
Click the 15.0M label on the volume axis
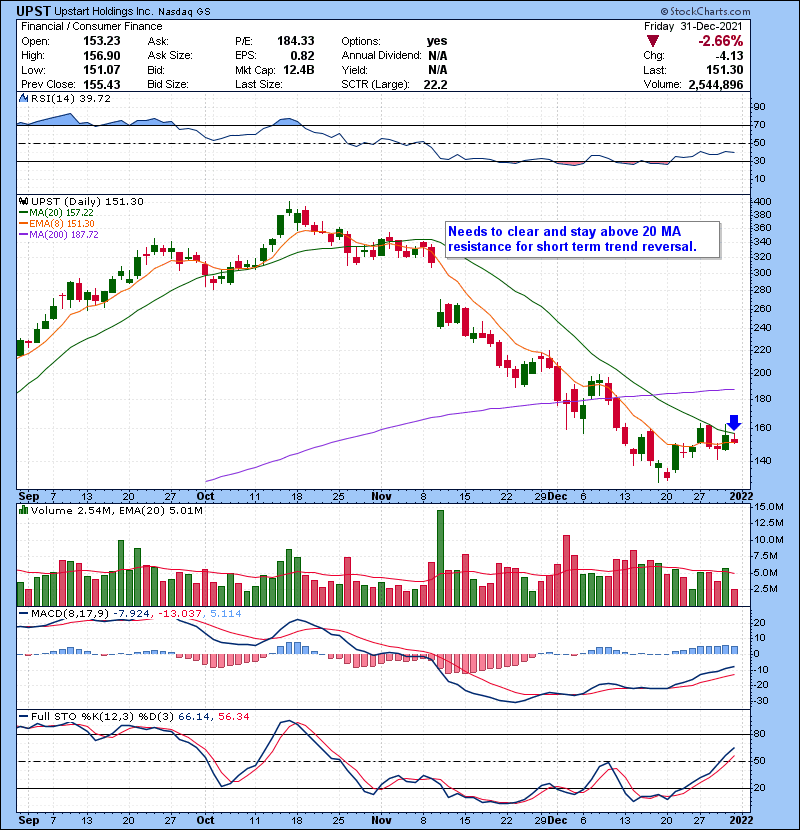(x=769, y=507)
